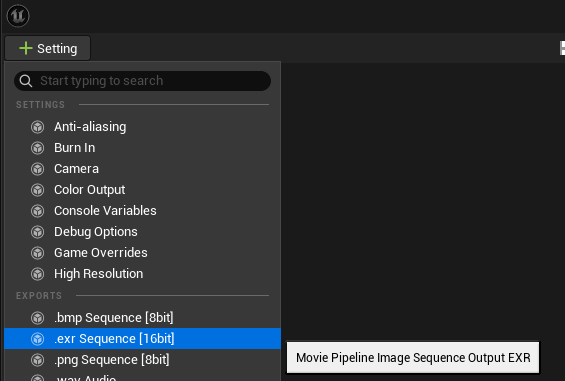The height and width of the screenshot is (381, 565).
Task: Choose the Camera setting
Action: click(x=142, y=169)
